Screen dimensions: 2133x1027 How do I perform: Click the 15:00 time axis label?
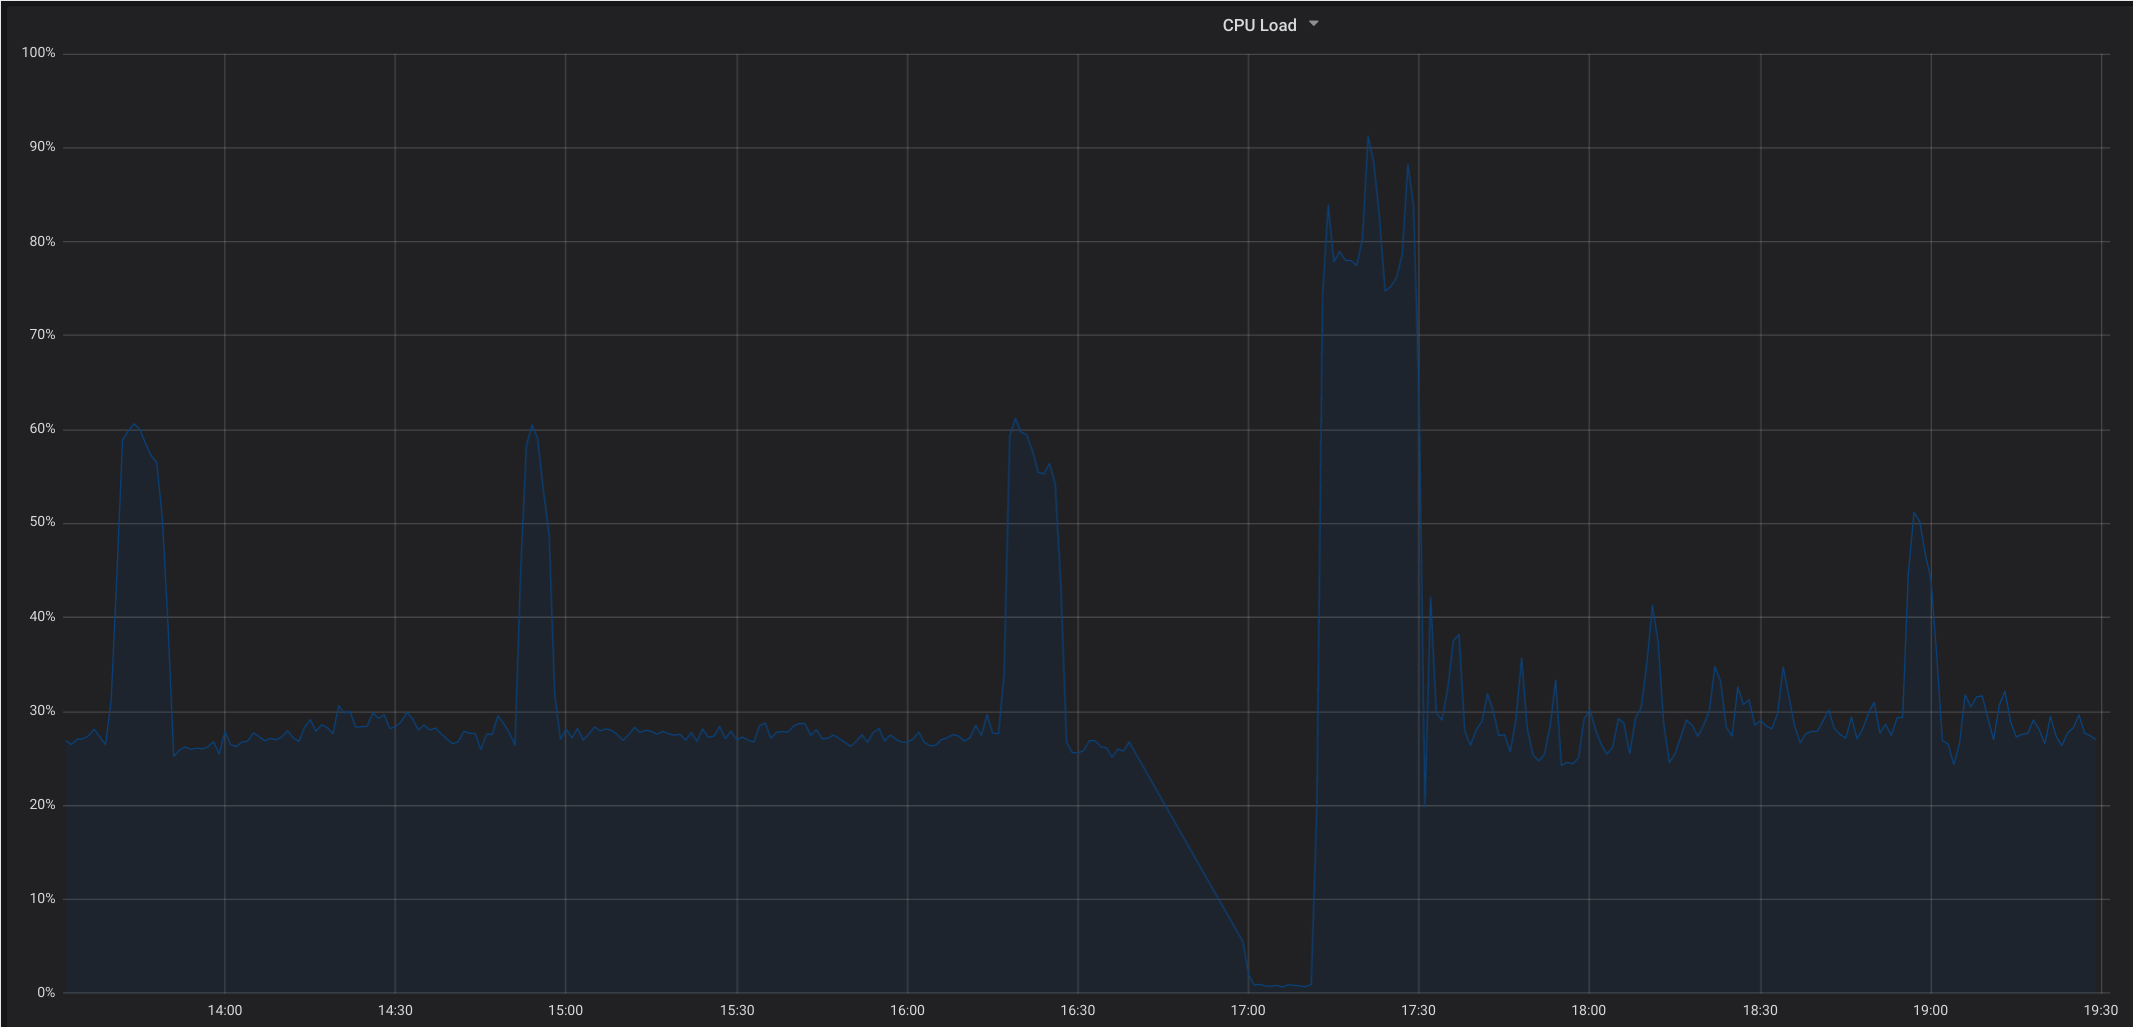click(x=566, y=1010)
